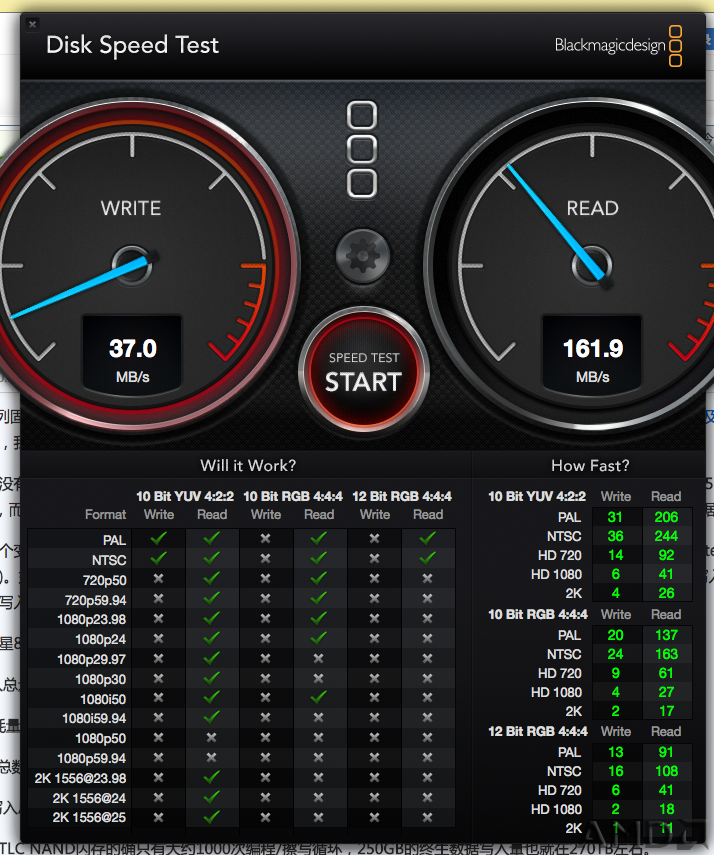Click the How Fast? heading

(590, 466)
